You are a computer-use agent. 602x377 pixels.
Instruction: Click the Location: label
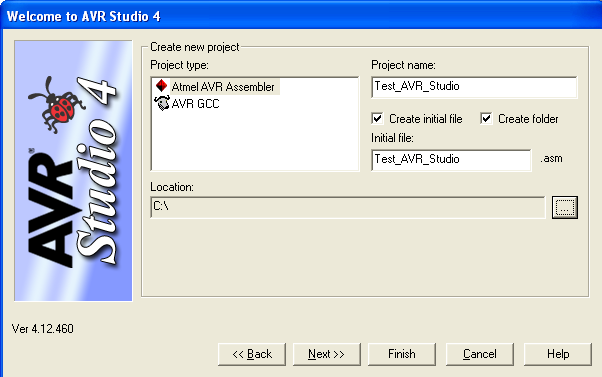(x=172, y=187)
